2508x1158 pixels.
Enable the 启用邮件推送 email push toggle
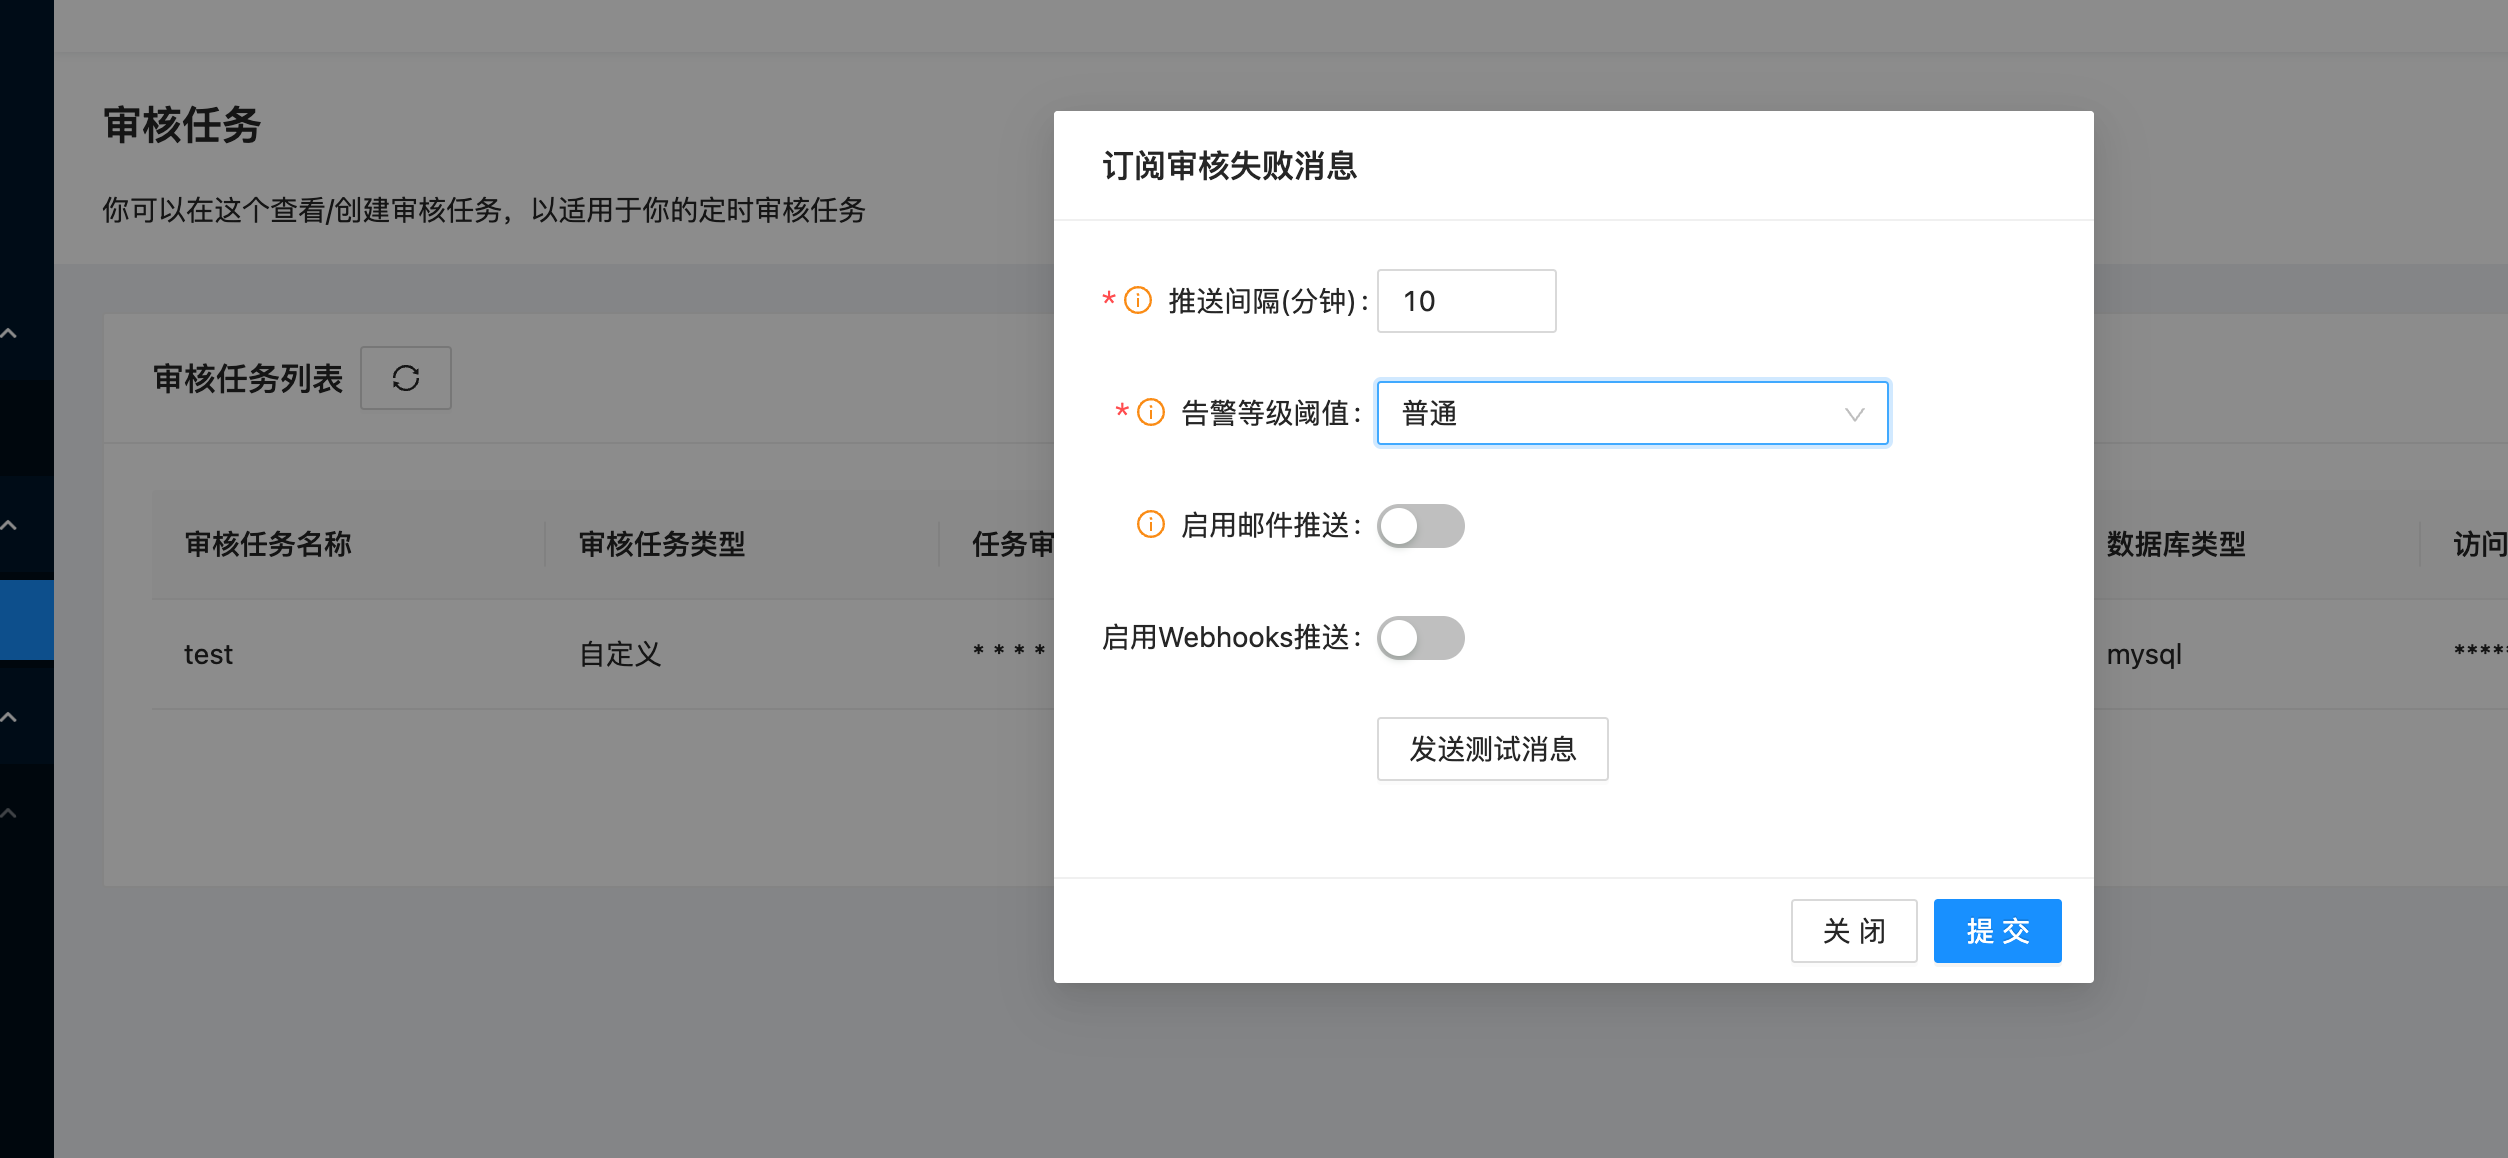(1421, 525)
